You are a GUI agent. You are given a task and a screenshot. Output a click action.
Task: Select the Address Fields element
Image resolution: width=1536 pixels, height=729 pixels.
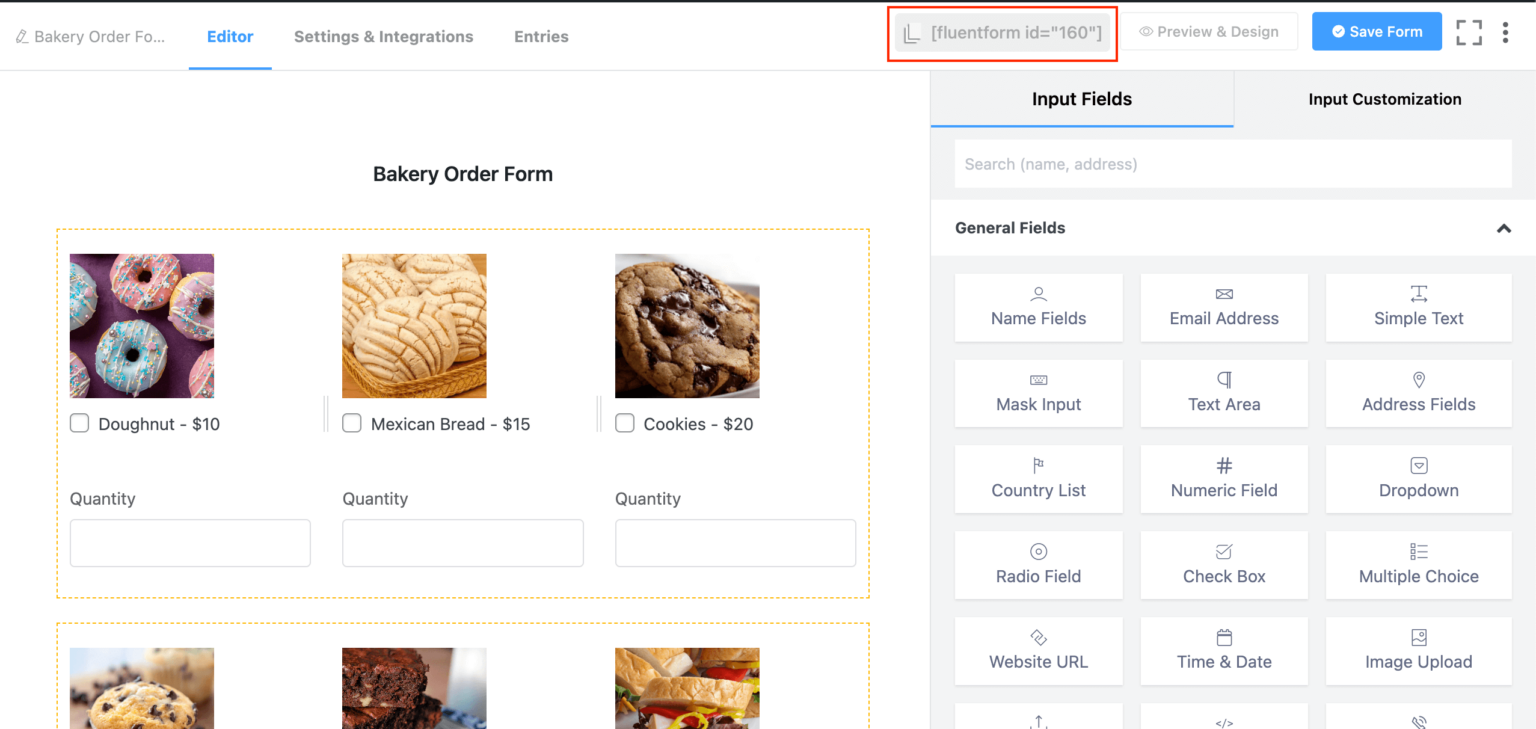1418,393
